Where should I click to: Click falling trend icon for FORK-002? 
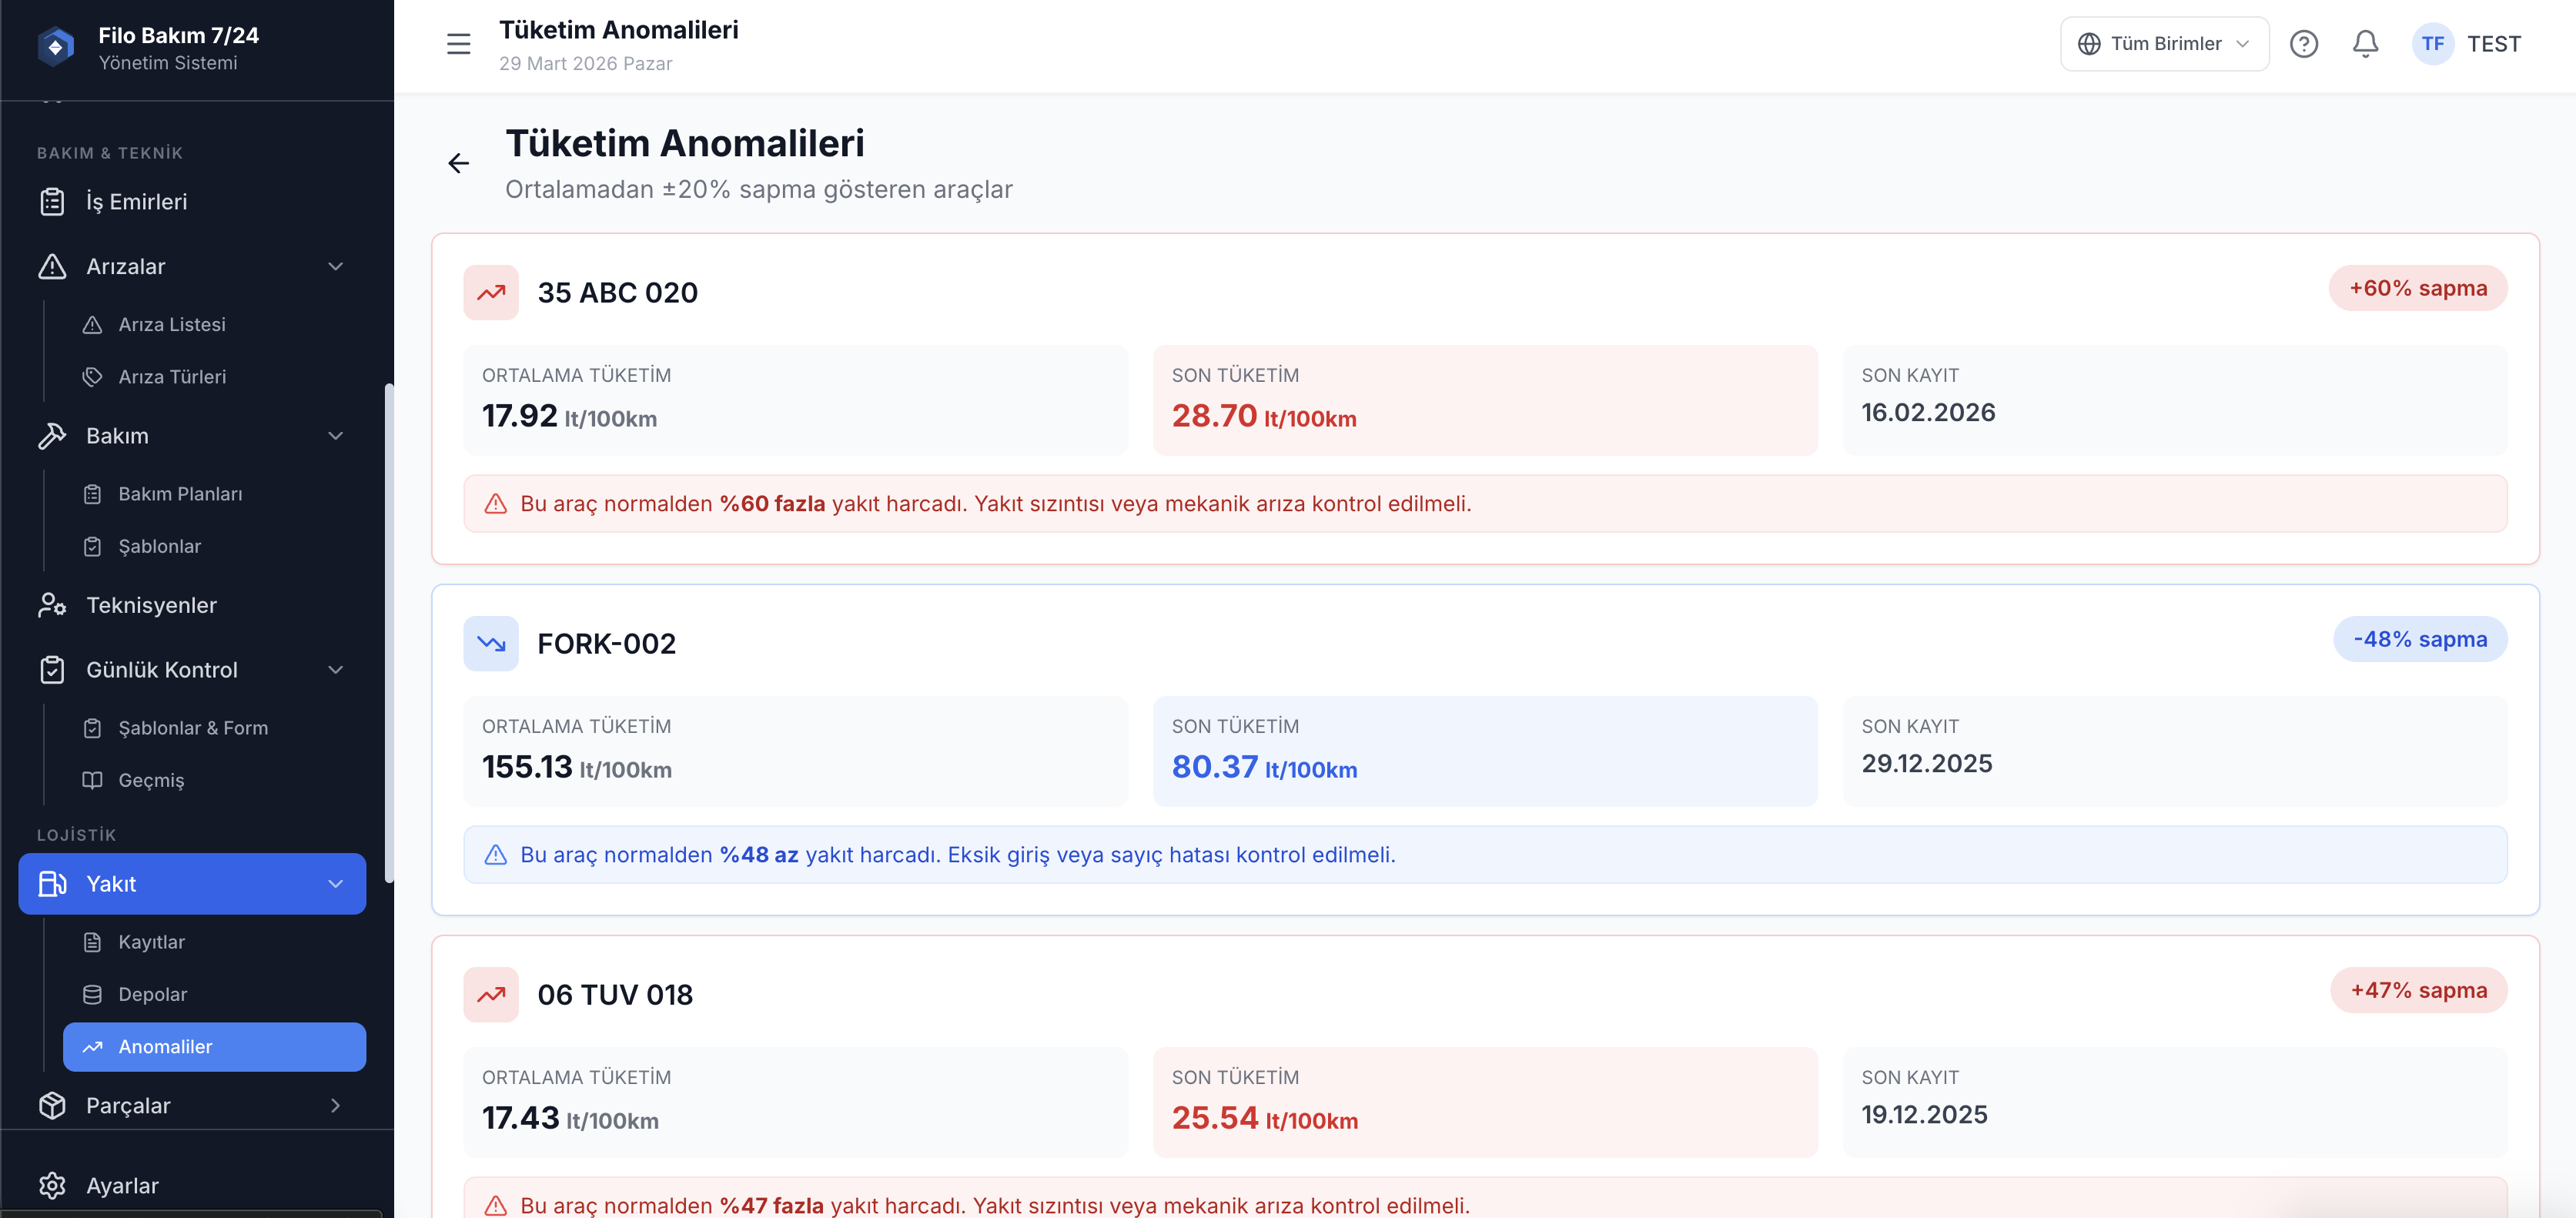(491, 643)
